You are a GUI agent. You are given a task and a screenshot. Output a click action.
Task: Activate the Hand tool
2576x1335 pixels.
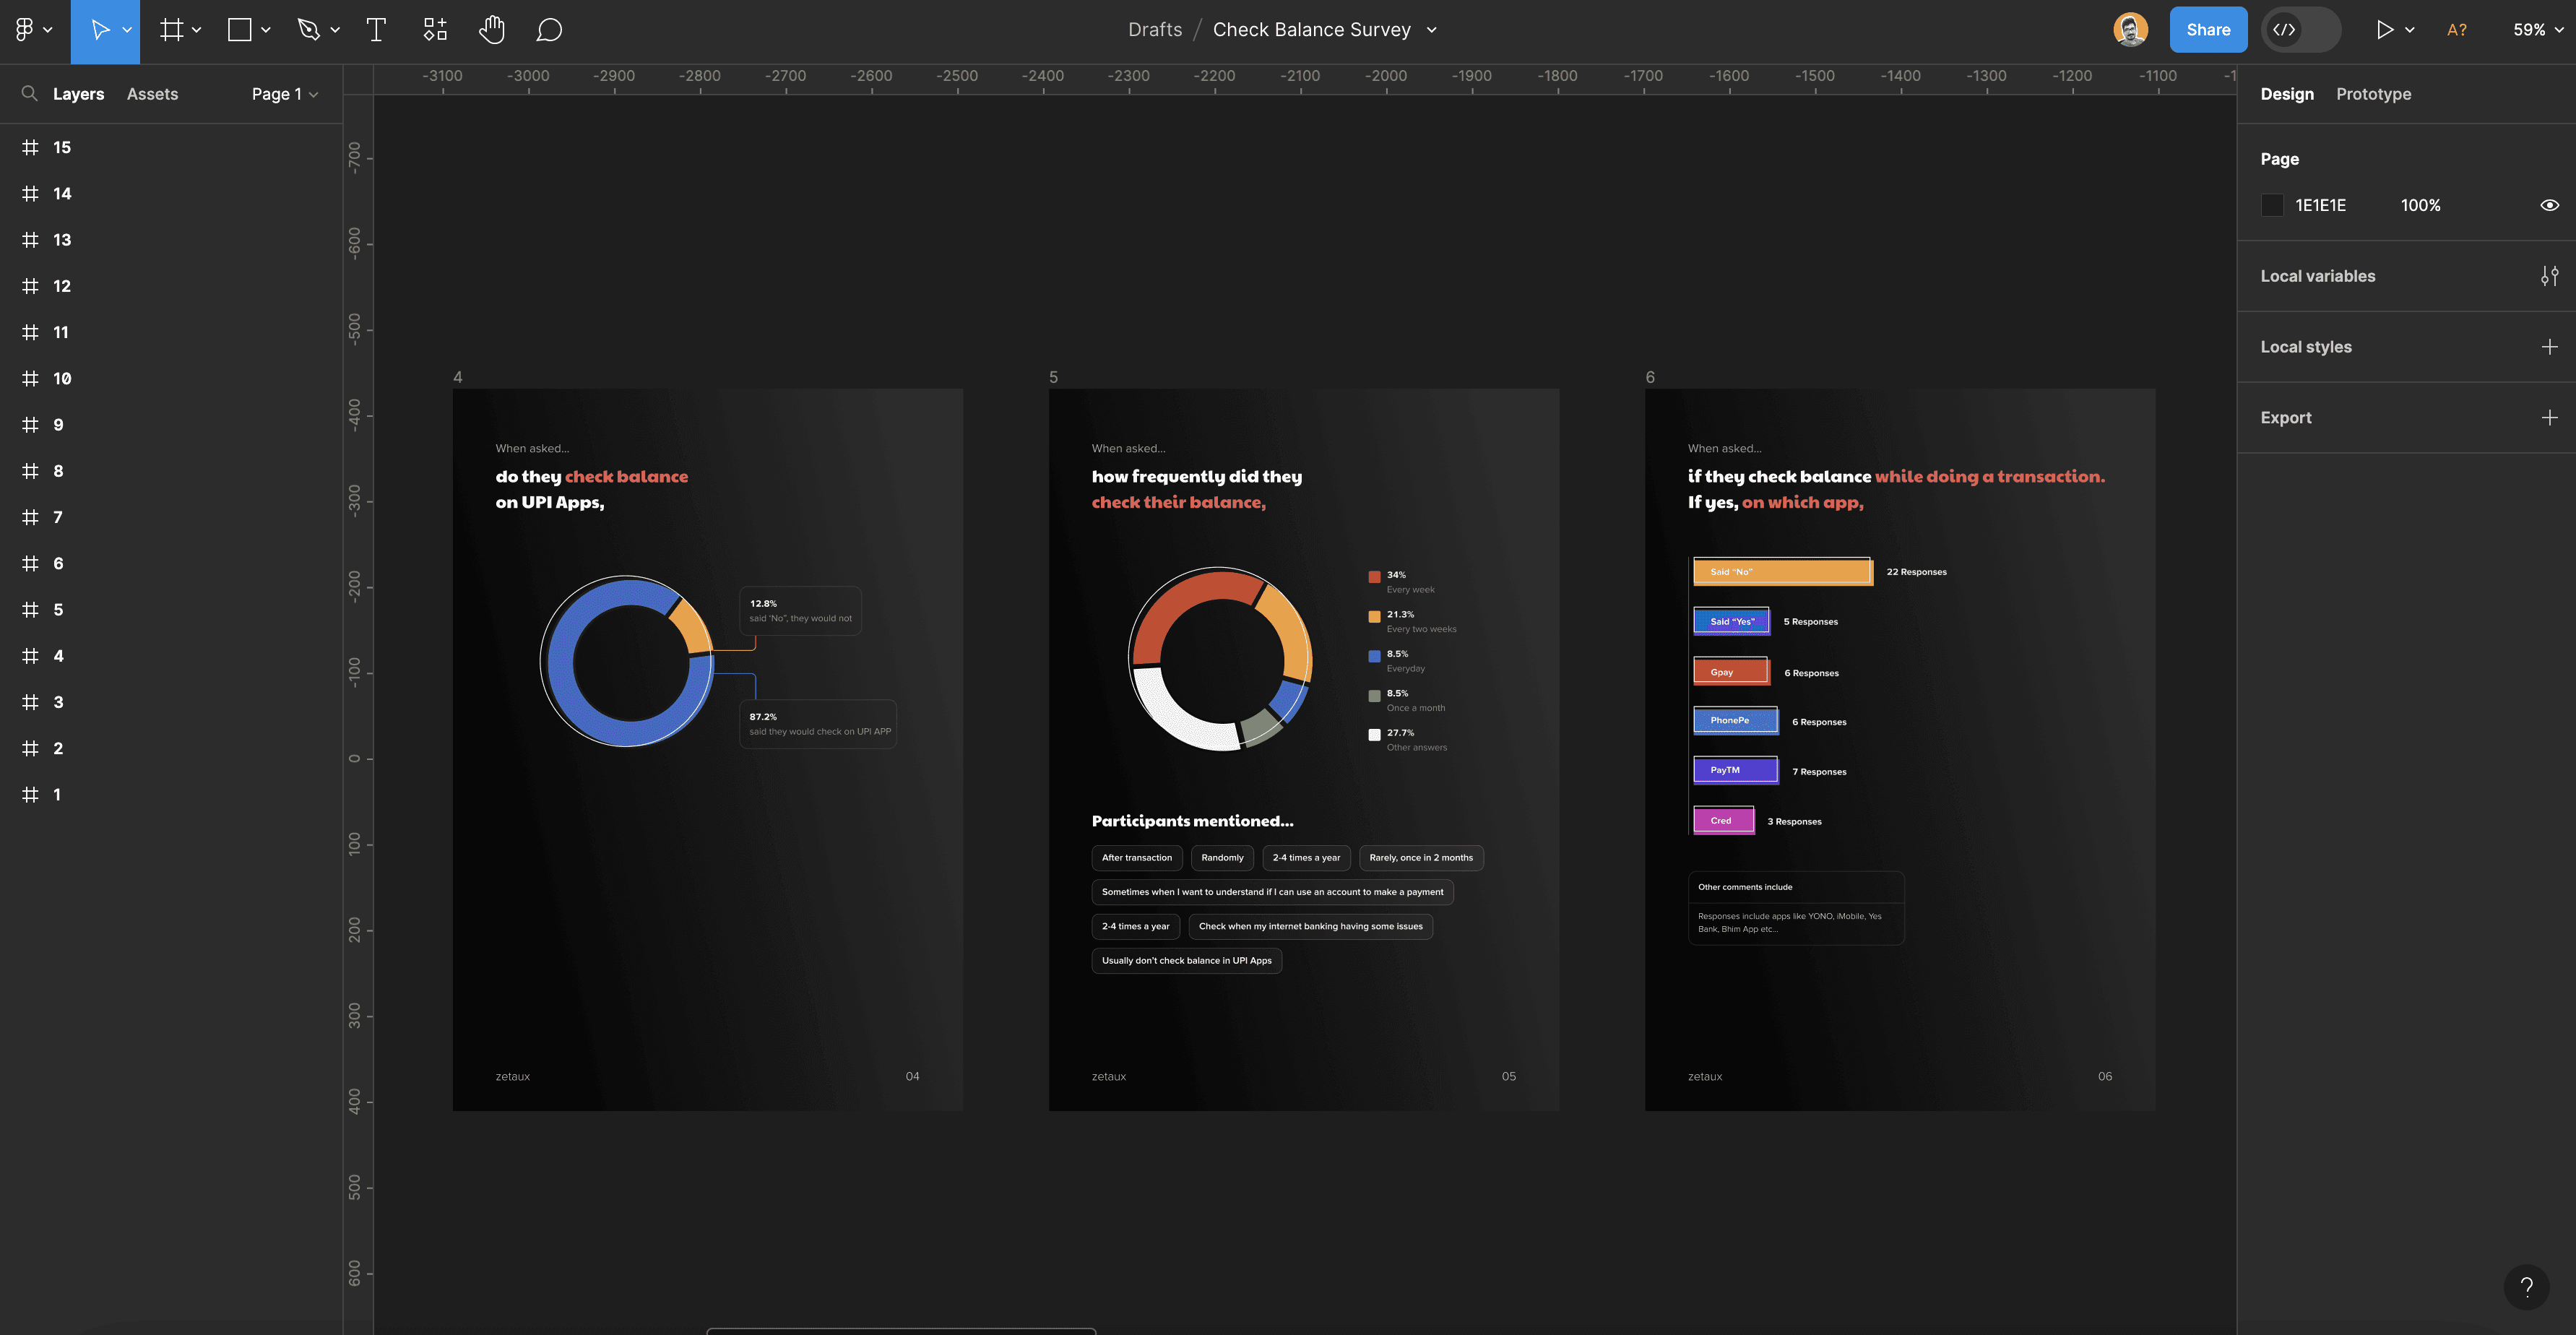tap(491, 30)
